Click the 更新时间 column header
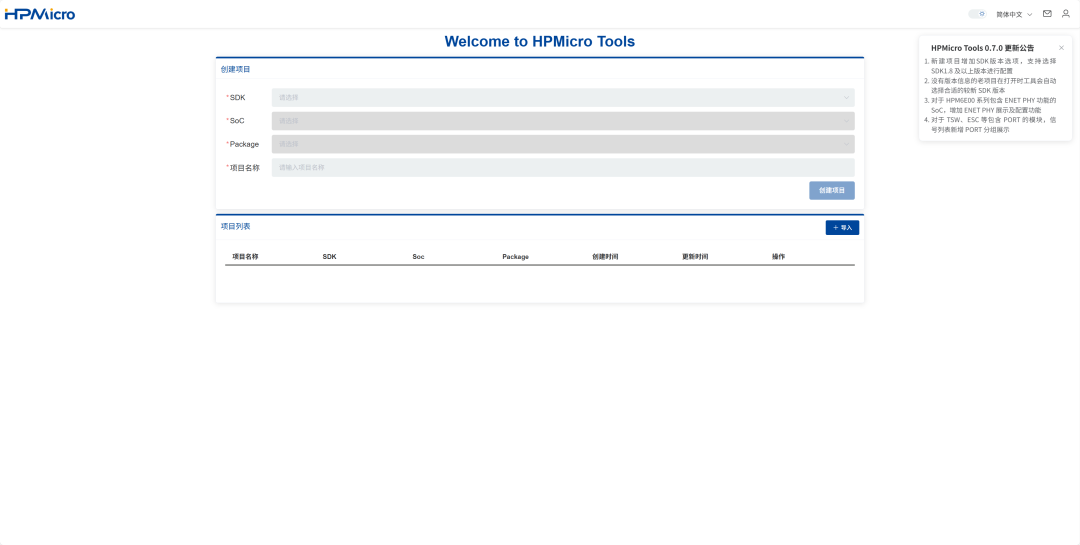The height and width of the screenshot is (545, 1080). coord(695,256)
